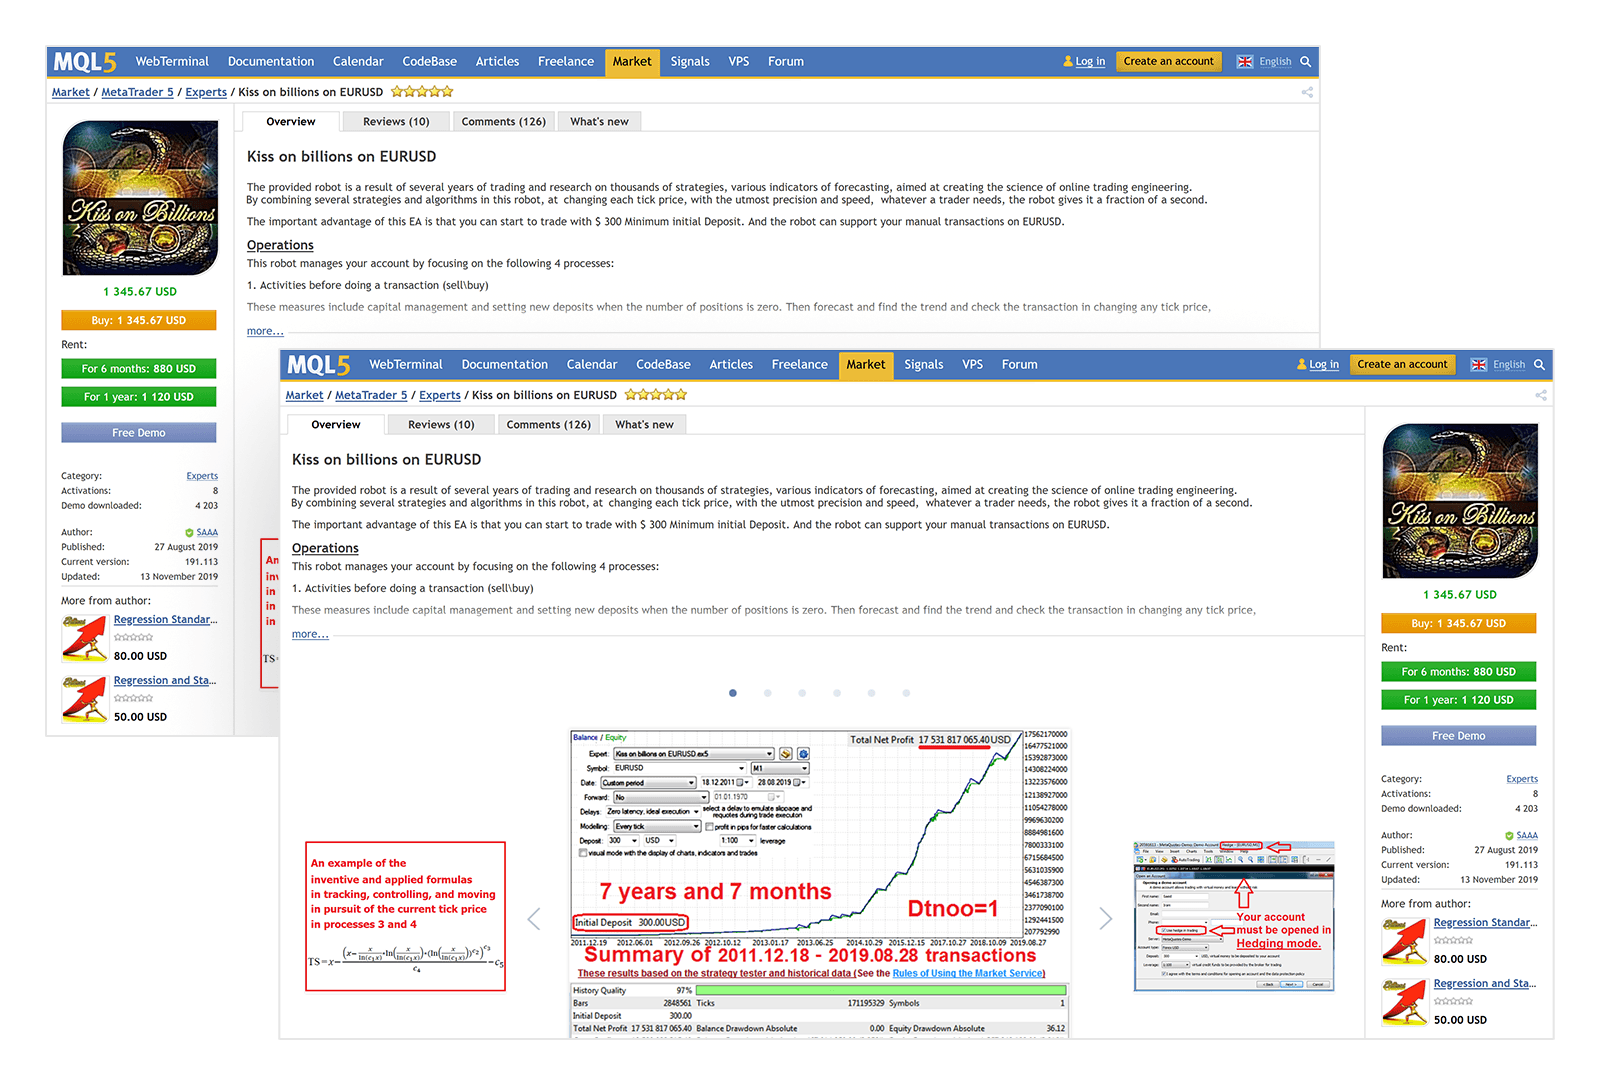Open the strategy tester summary screenshot
This screenshot has height=1085, width=1600.
coord(820,884)
